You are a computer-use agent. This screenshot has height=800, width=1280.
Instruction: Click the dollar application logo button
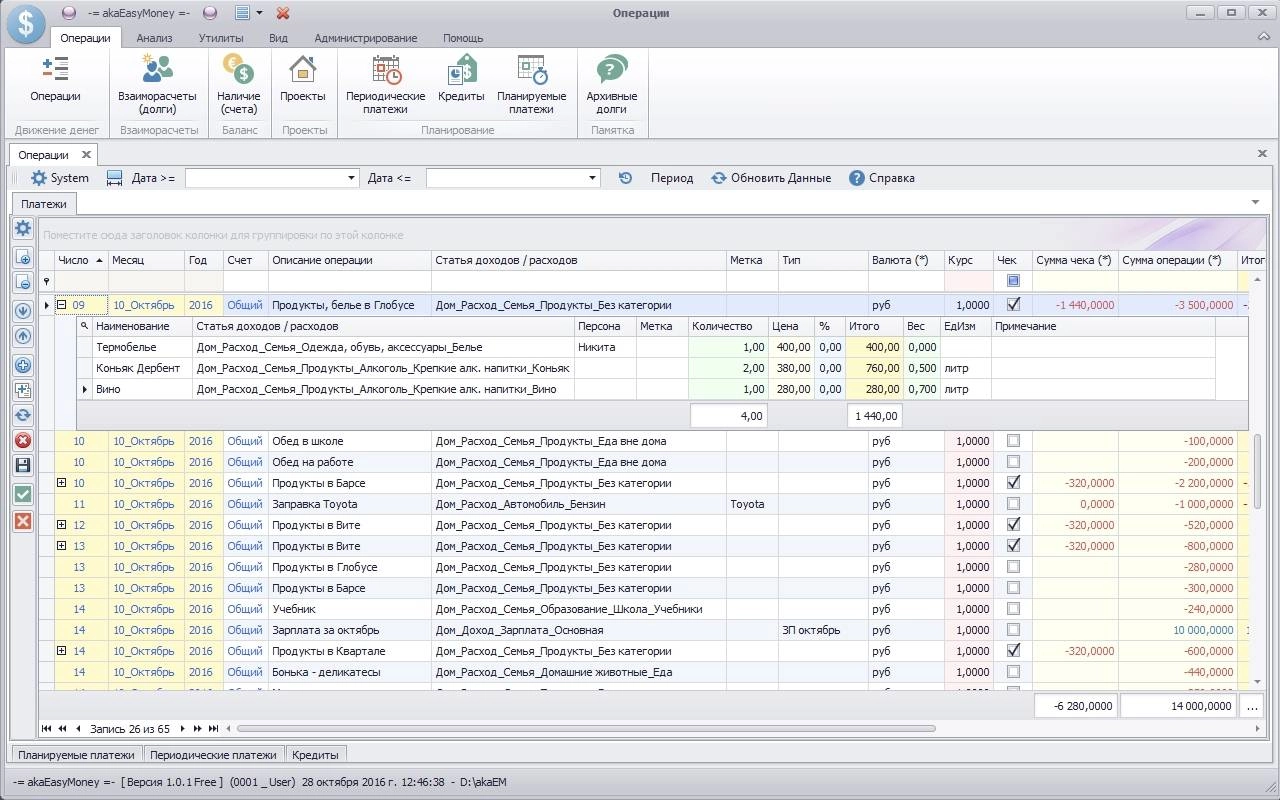tap(26, 24)
